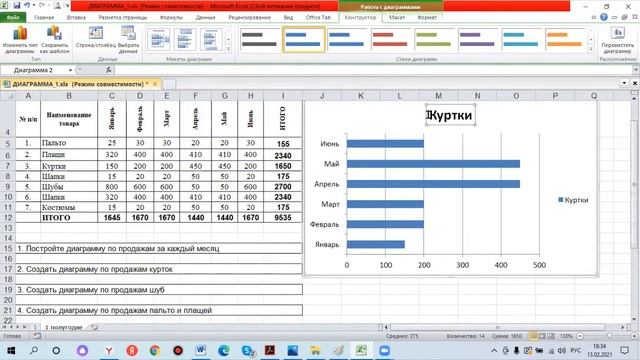Viewport: 640px width, 360px height.
Task: Open the Formulas ribbon tab
Action: click(x=171, y=18)
